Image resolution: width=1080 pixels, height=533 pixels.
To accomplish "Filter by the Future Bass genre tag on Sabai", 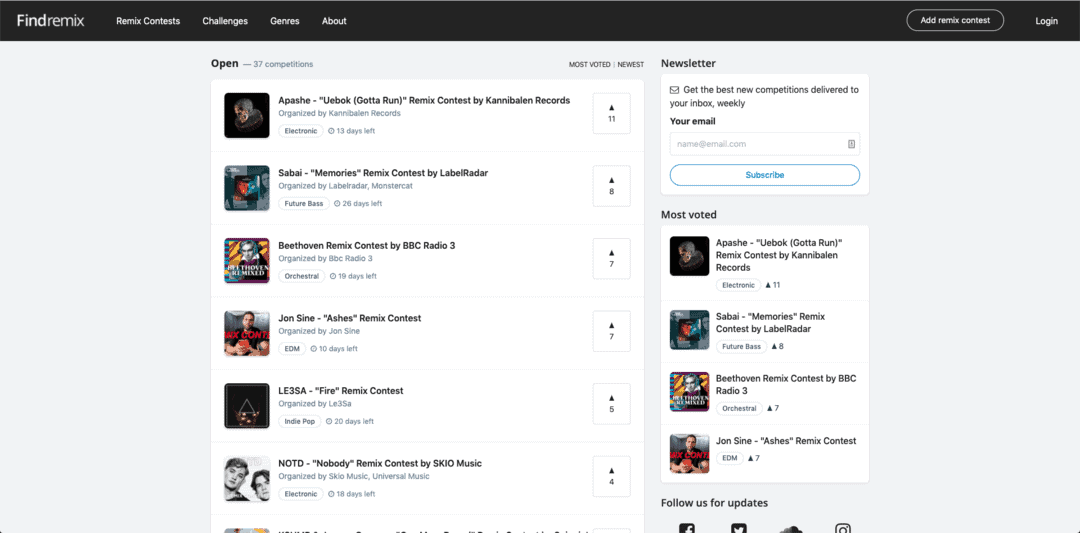I will click(x=303, y=204).
